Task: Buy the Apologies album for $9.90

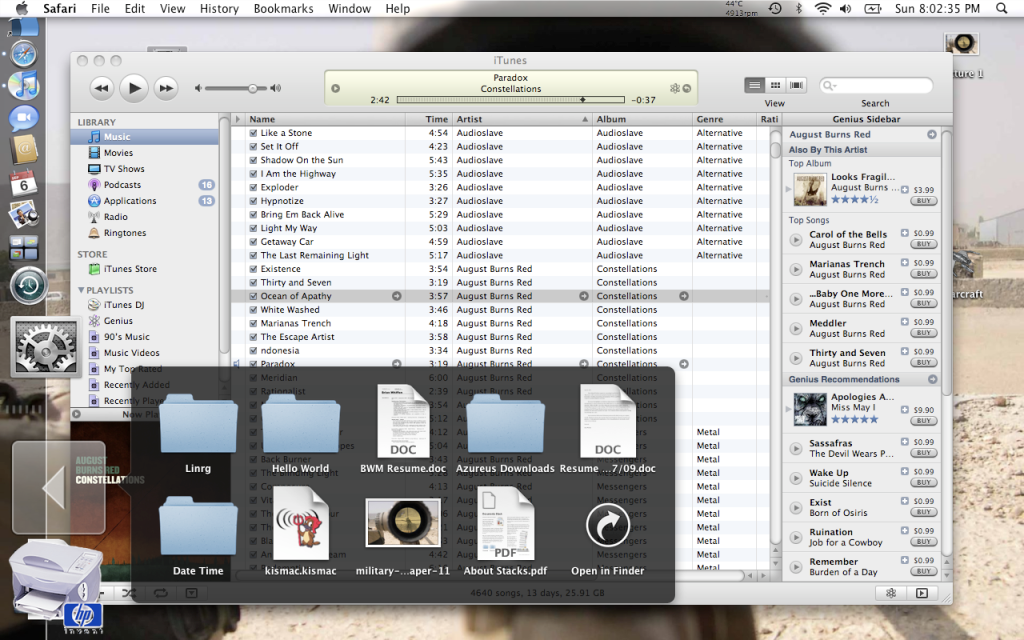Action: [x=923, y=421]
